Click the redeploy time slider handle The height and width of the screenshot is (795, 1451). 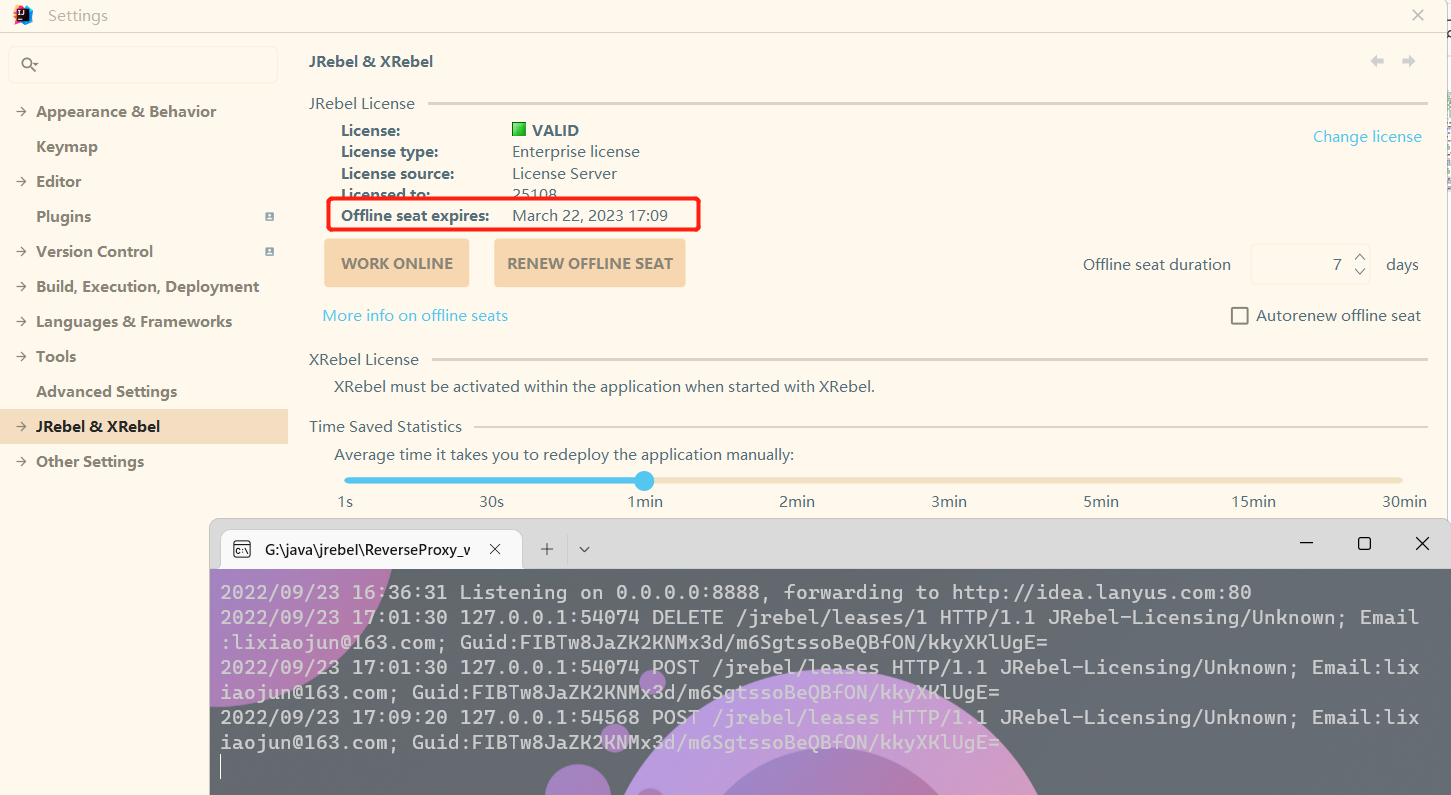tap(644, 481)
